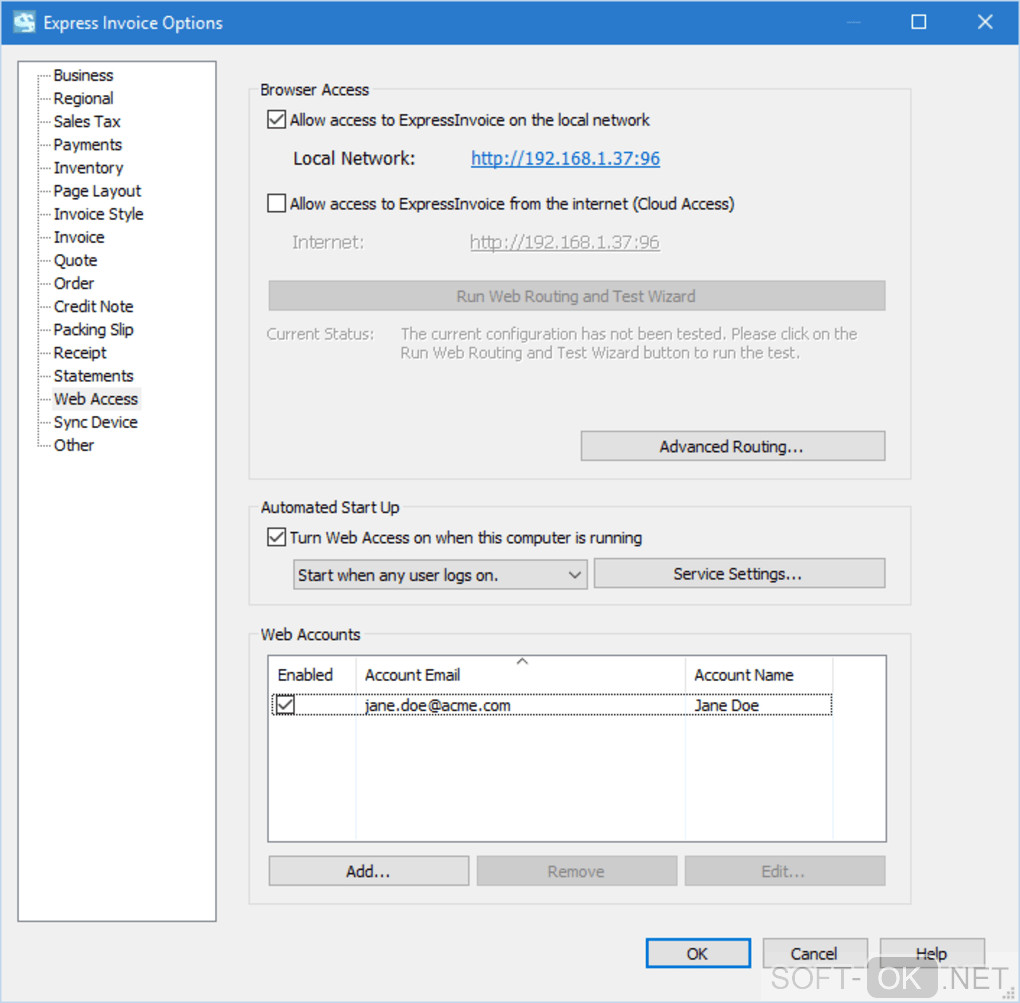Open Payments options

[88, 144]
